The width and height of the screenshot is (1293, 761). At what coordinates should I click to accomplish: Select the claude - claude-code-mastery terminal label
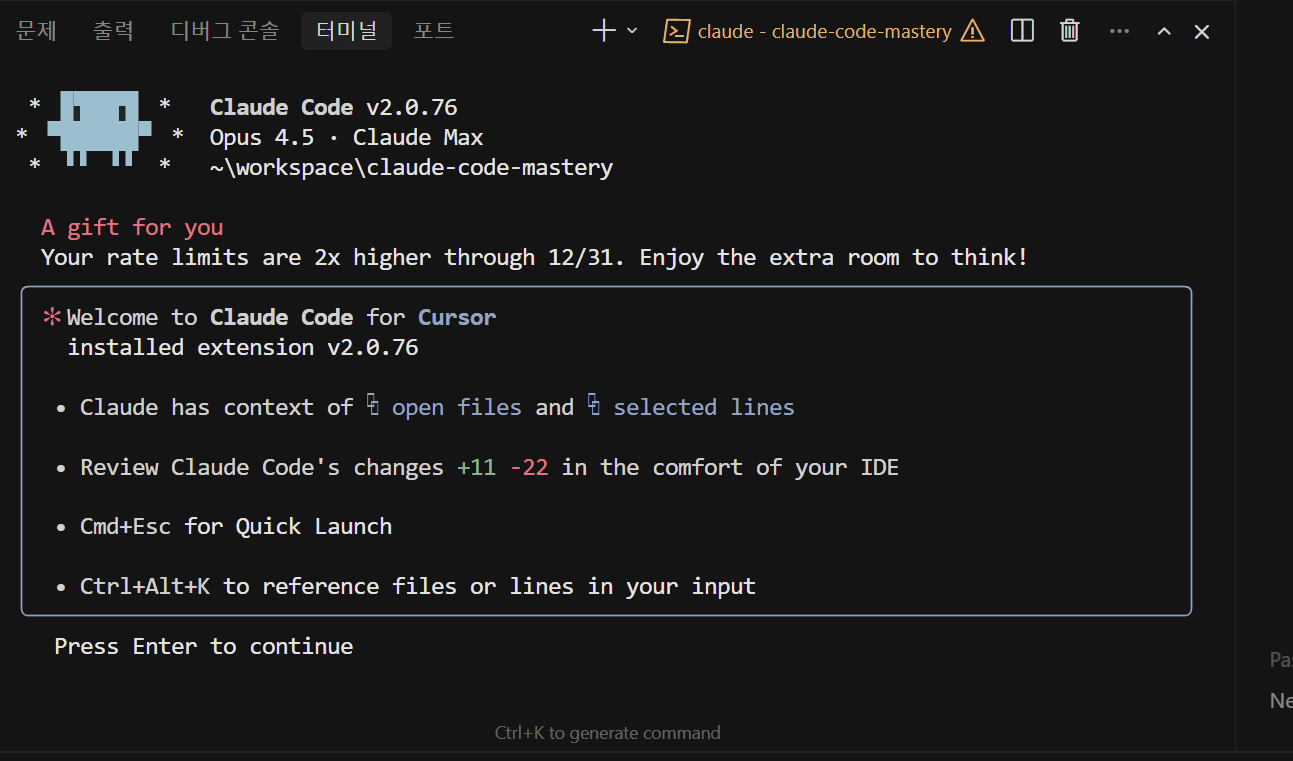click(824, 31)
